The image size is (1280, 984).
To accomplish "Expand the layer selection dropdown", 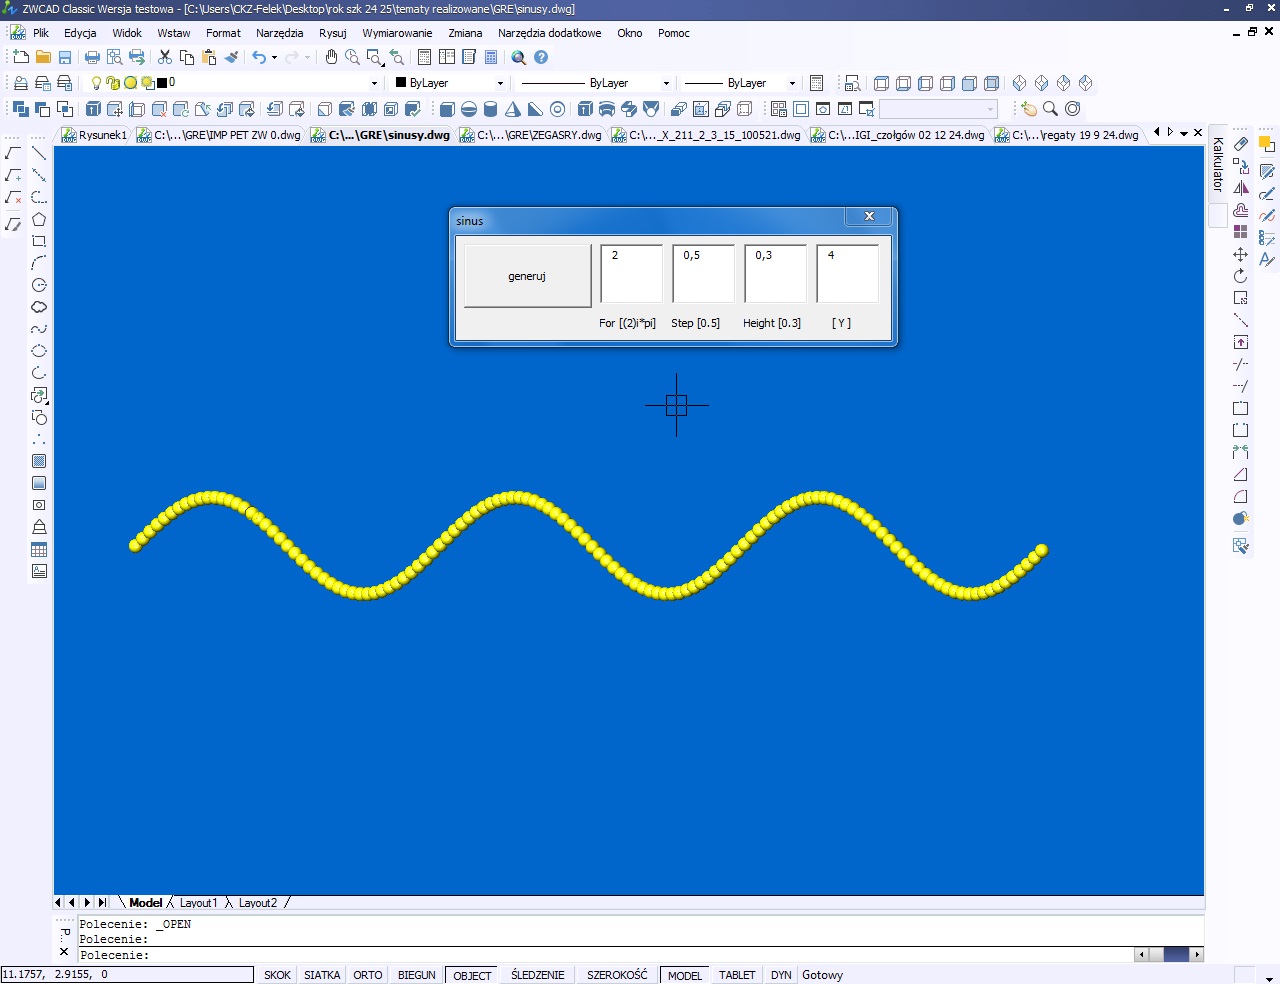I will click(x=374, y=83).
